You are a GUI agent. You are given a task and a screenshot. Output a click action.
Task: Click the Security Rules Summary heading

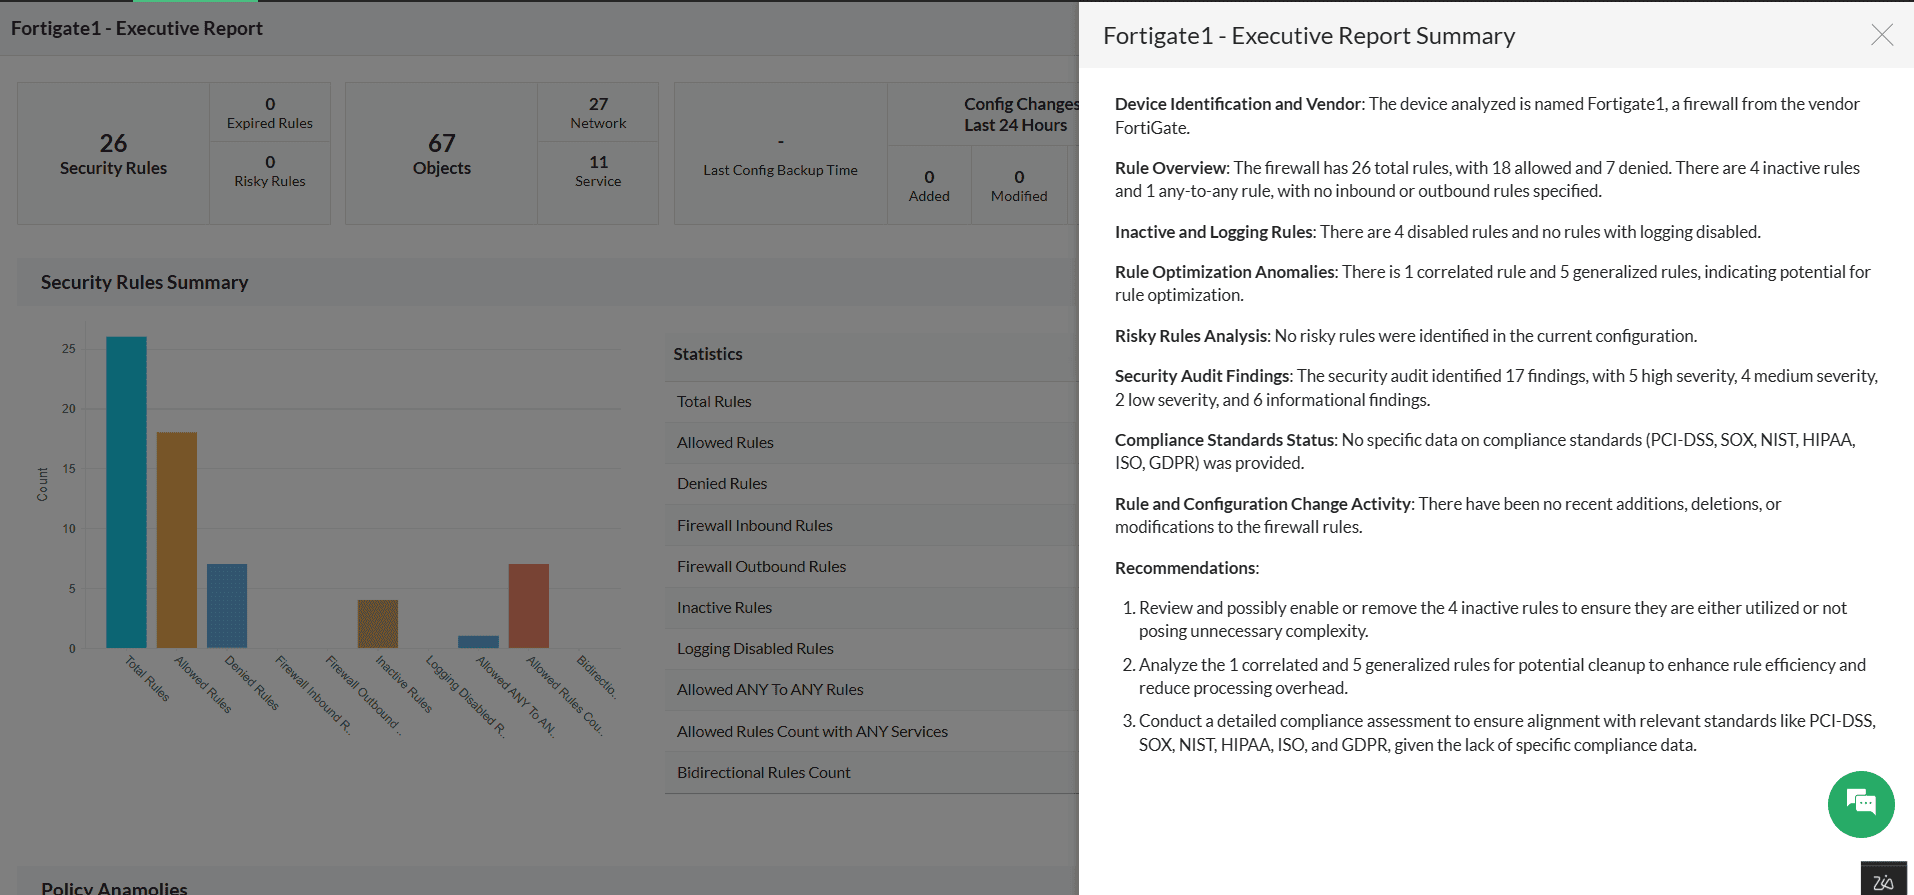click(145, 282)
